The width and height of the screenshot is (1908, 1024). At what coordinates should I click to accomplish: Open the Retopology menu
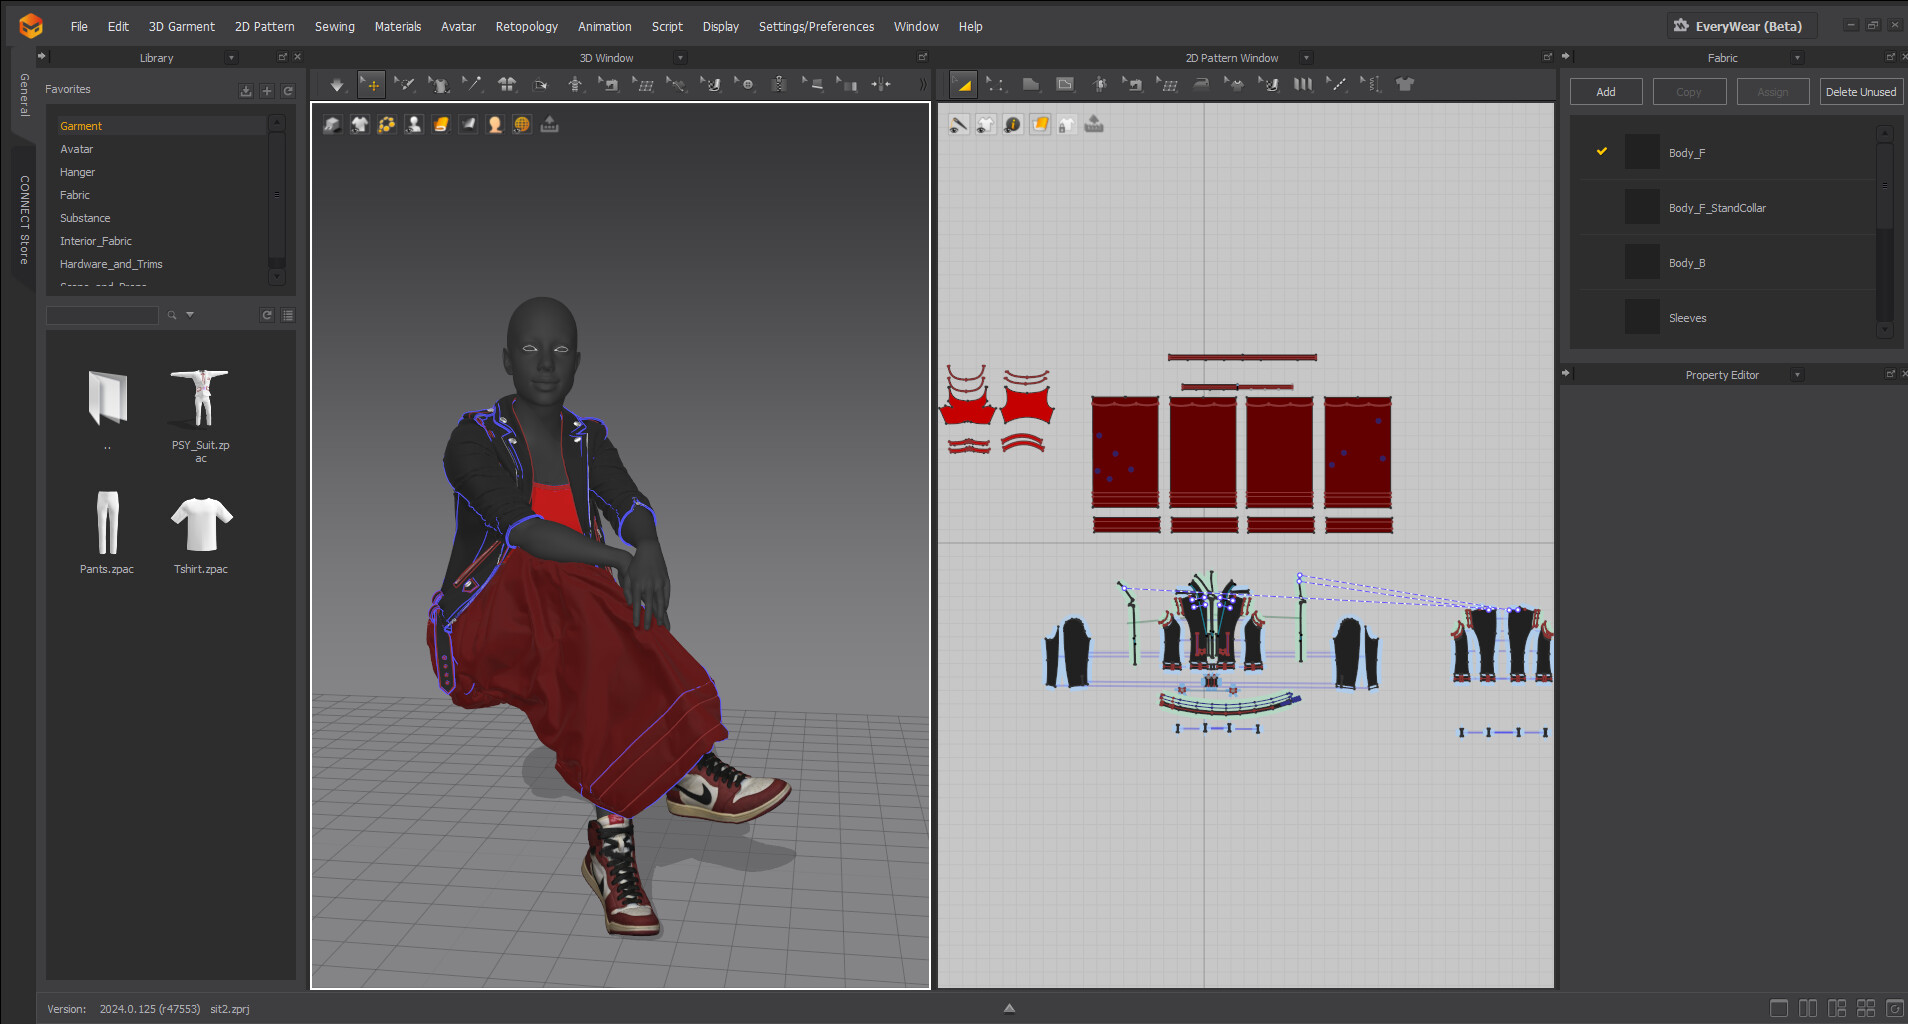point(526,27)
